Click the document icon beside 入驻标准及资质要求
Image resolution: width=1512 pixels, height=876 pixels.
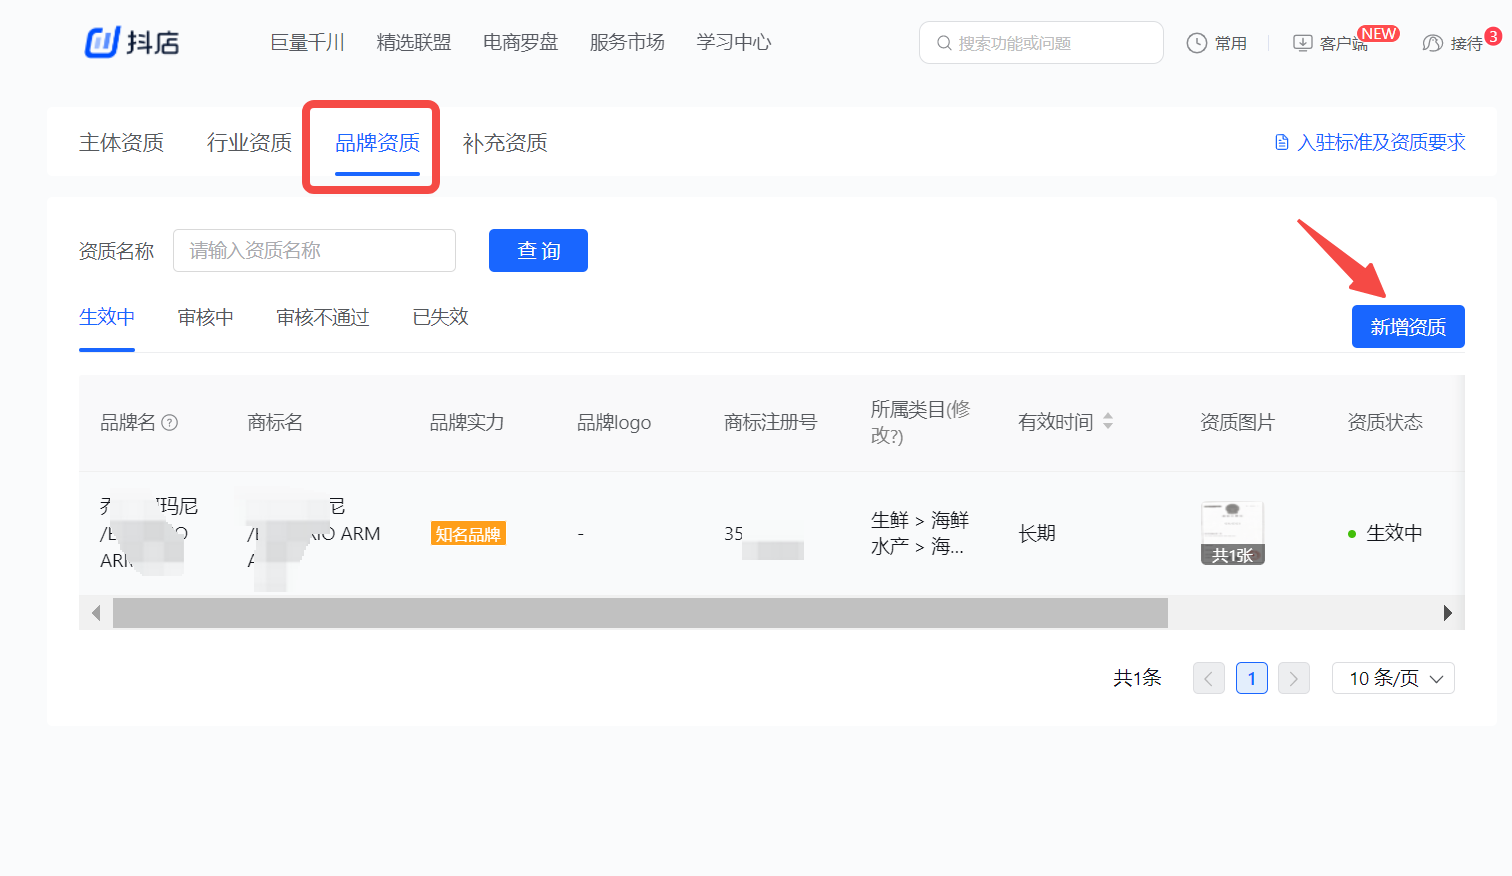click(1281, 142)
